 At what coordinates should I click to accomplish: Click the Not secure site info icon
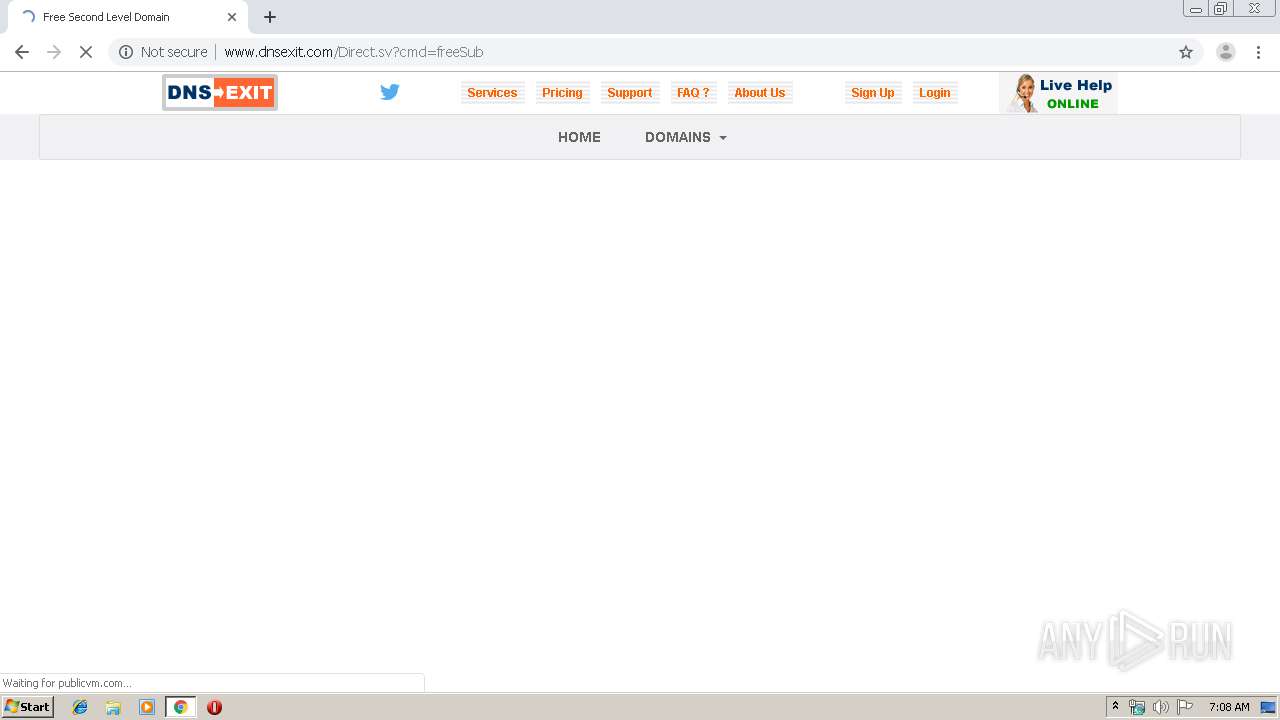tap(126, 52)
